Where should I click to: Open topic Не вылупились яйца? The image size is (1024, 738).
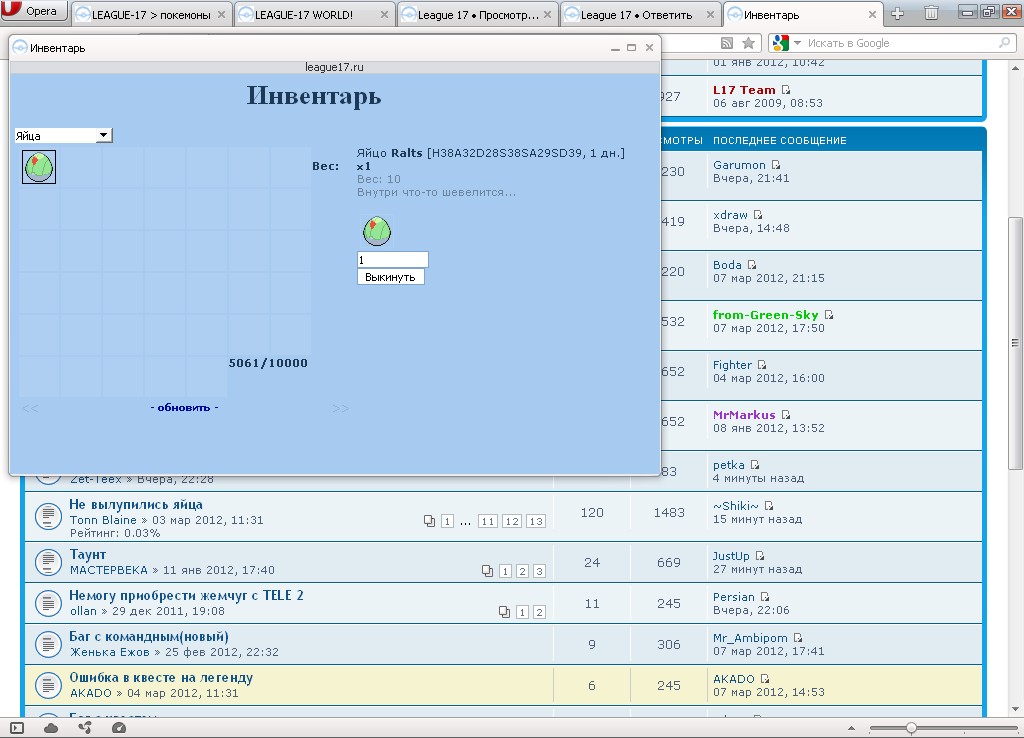[136, 504]
